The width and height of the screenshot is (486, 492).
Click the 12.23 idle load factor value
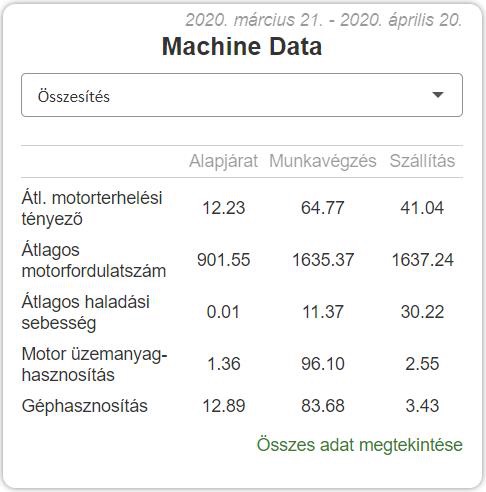pyautogui.click(x=224, y=208)
